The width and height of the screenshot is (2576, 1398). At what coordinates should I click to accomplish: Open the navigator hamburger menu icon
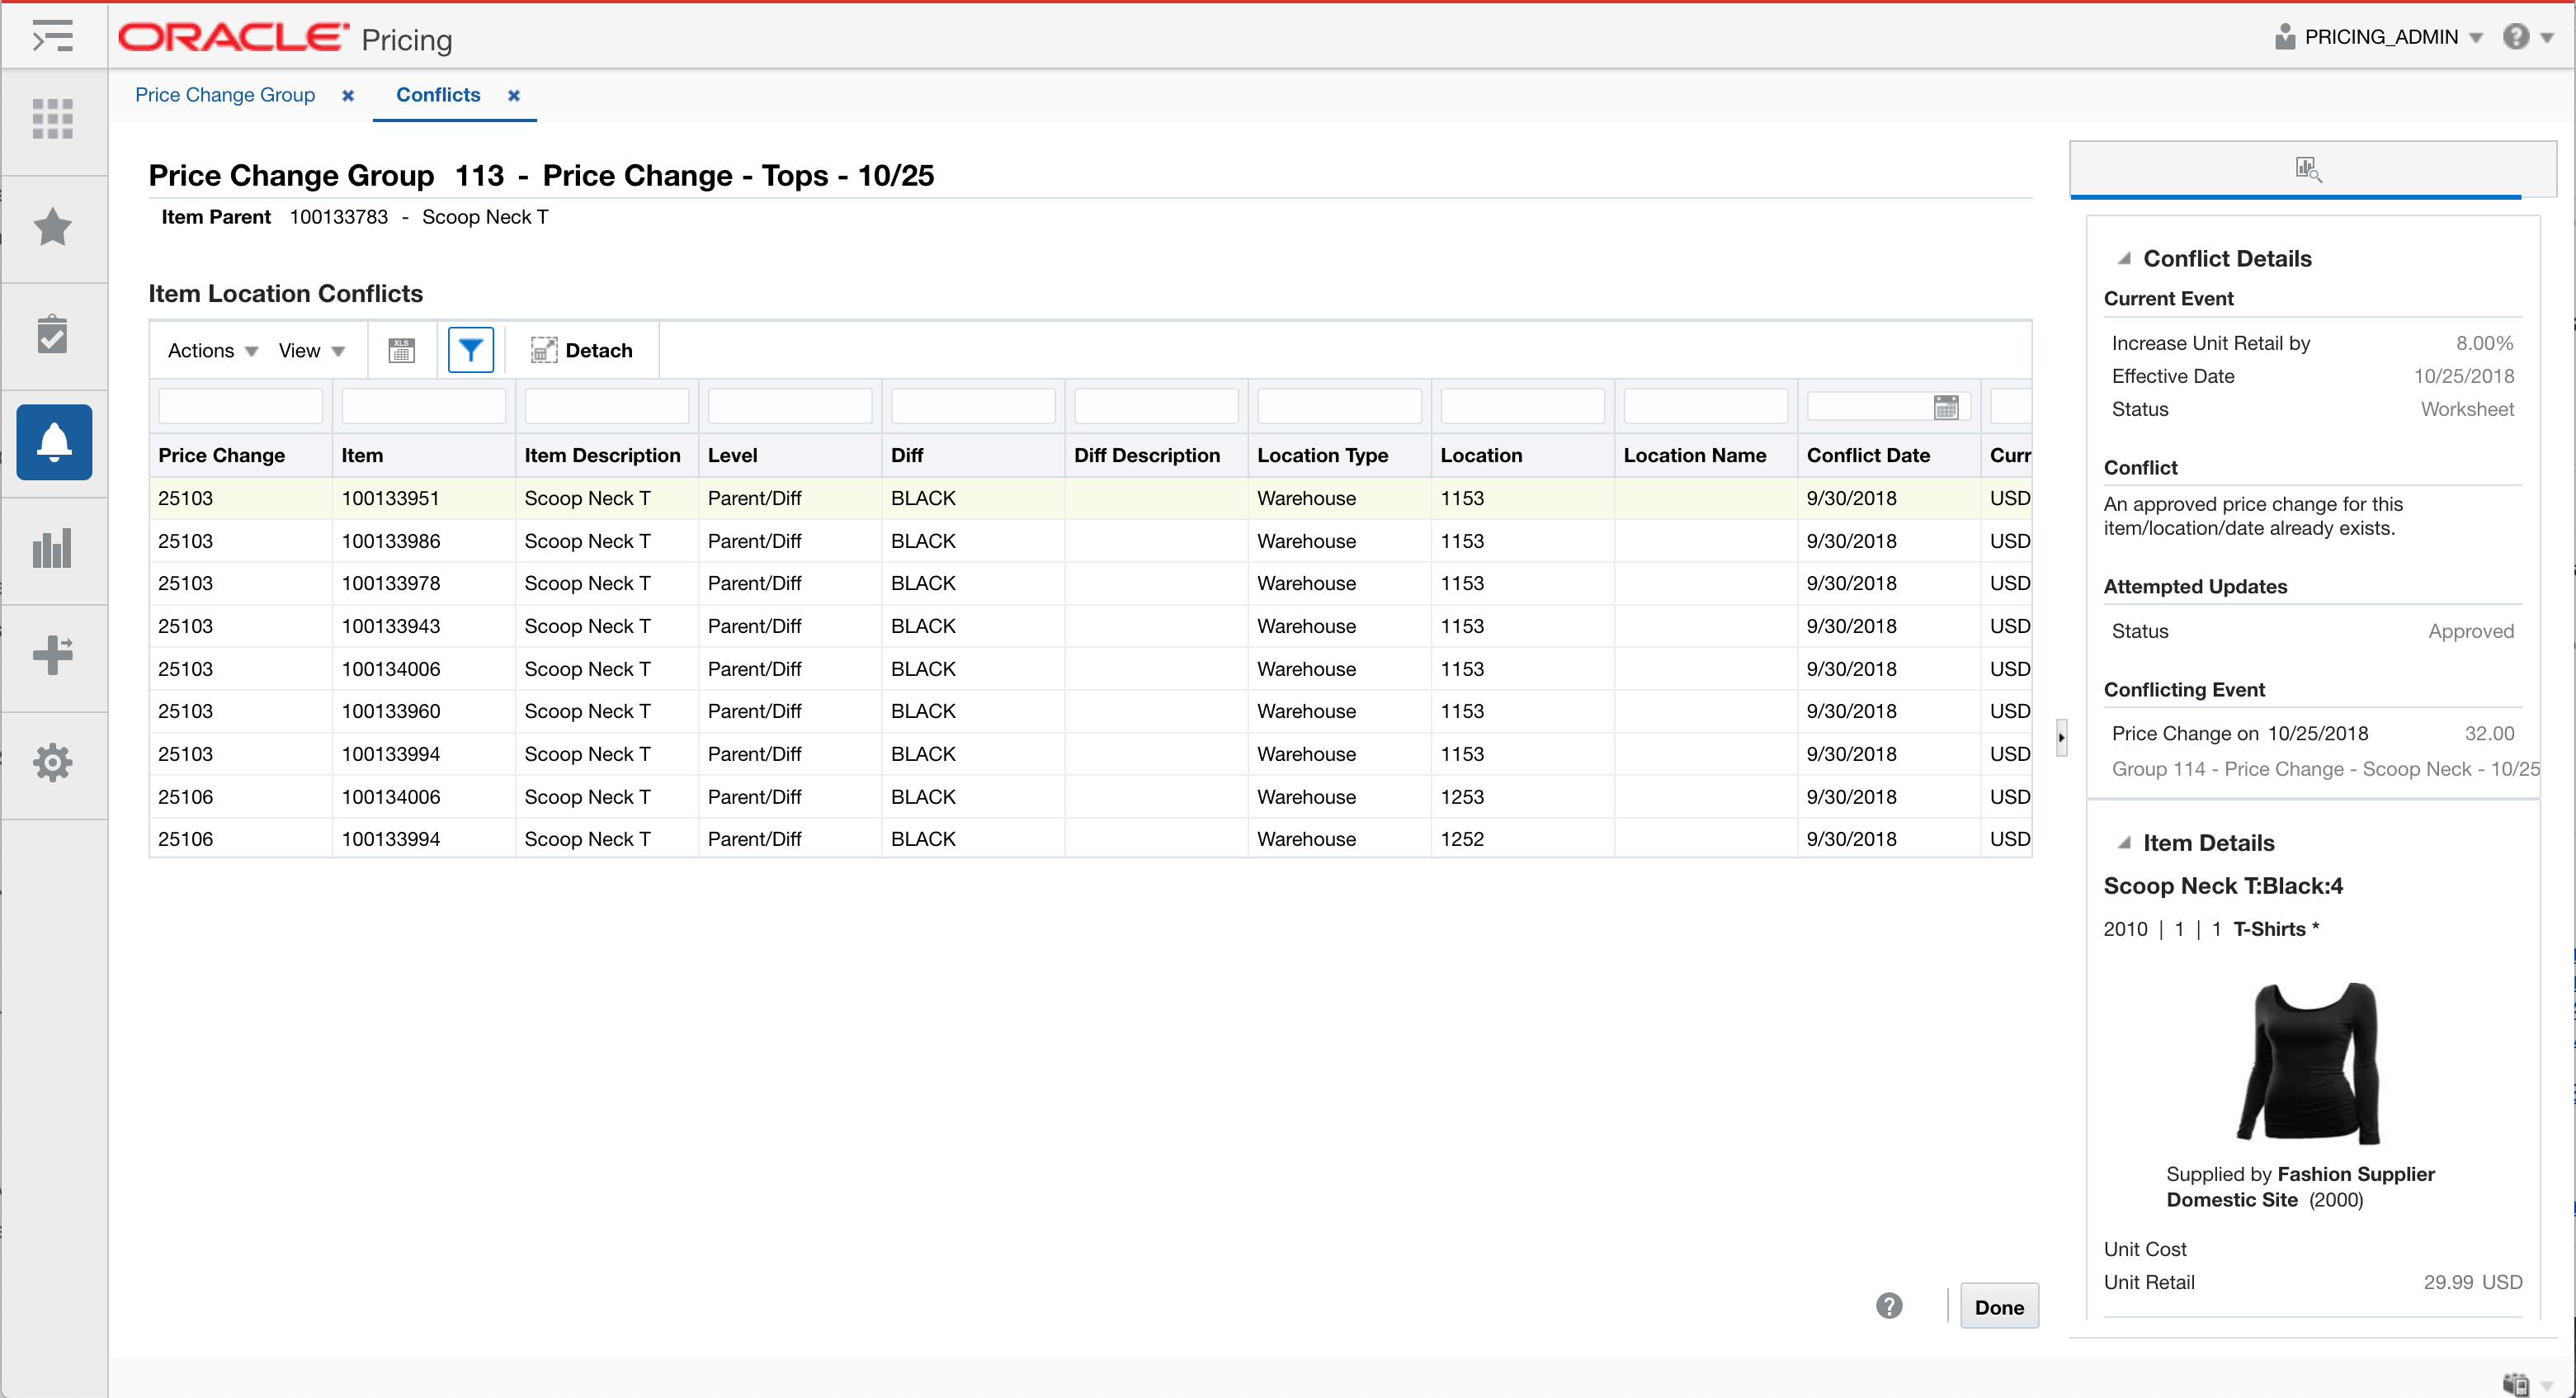coord(52,36)
